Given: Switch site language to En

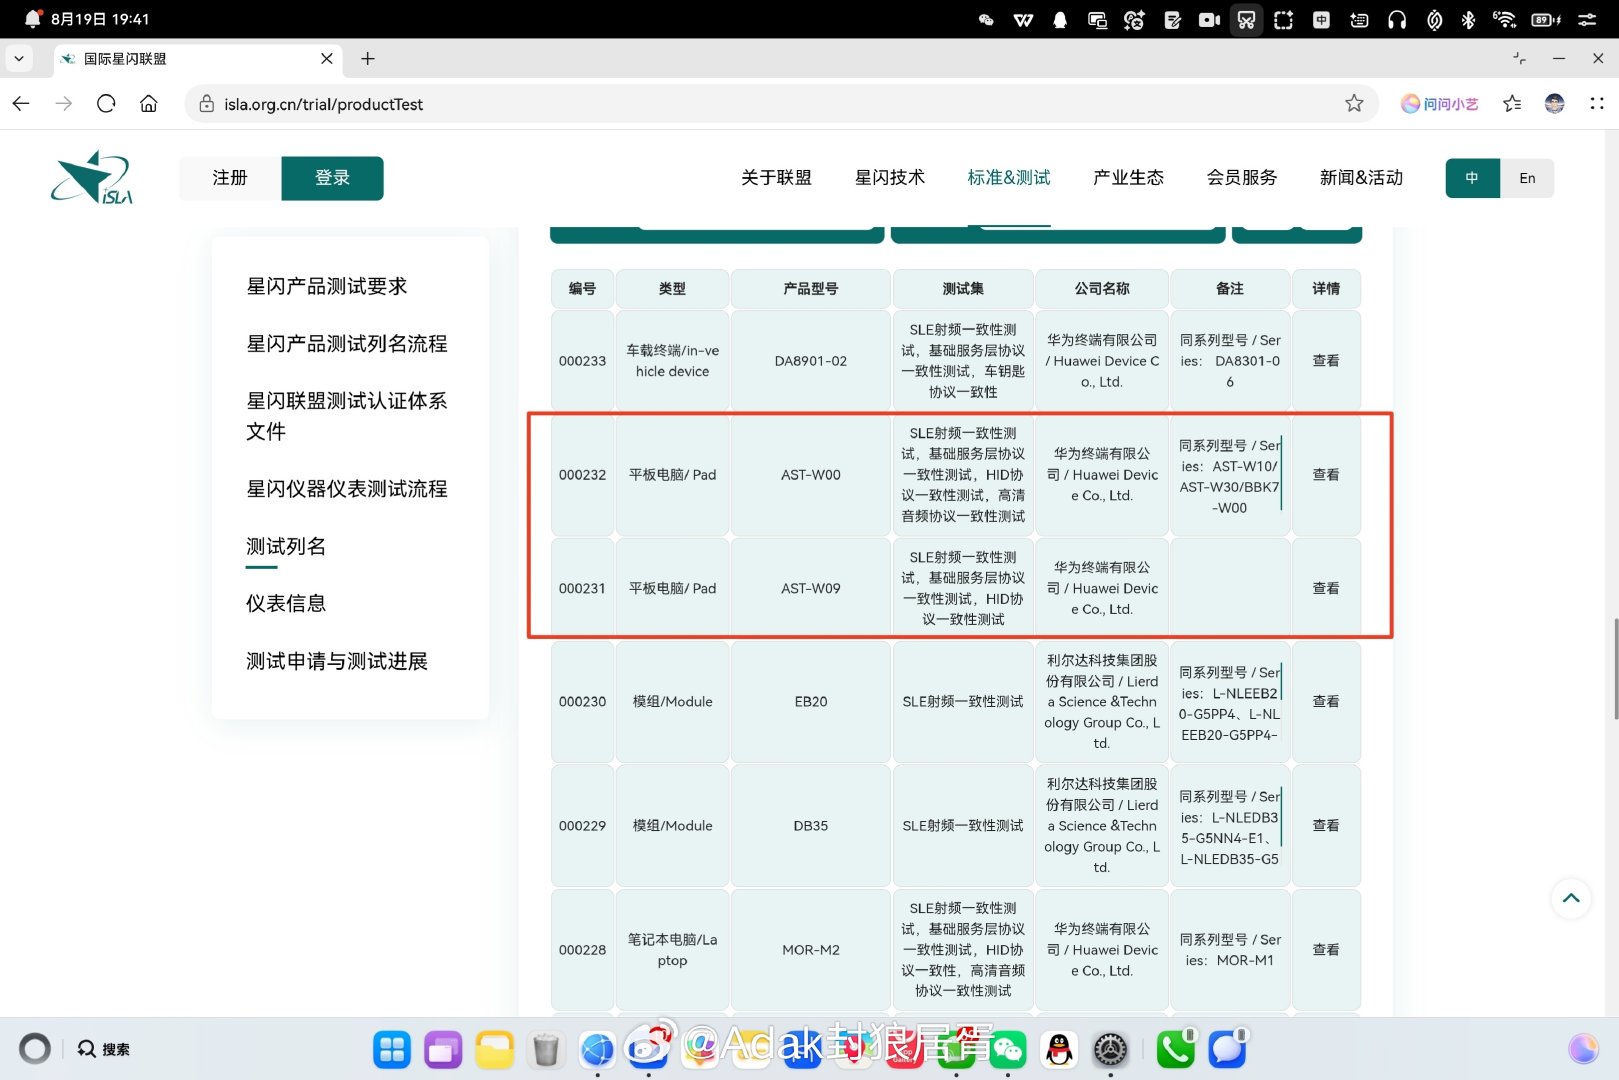Looking at the screenshot, I should click(1527, 178).
